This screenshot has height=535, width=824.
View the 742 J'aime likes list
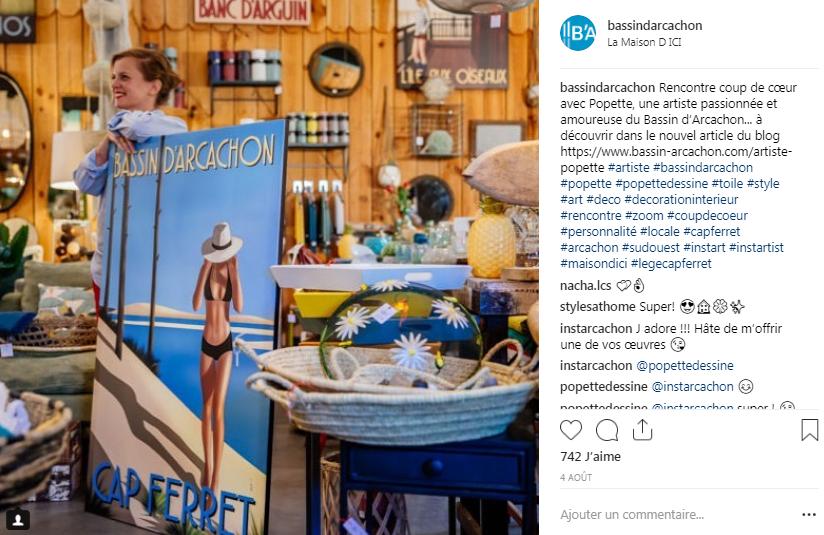tap(590, 456)
